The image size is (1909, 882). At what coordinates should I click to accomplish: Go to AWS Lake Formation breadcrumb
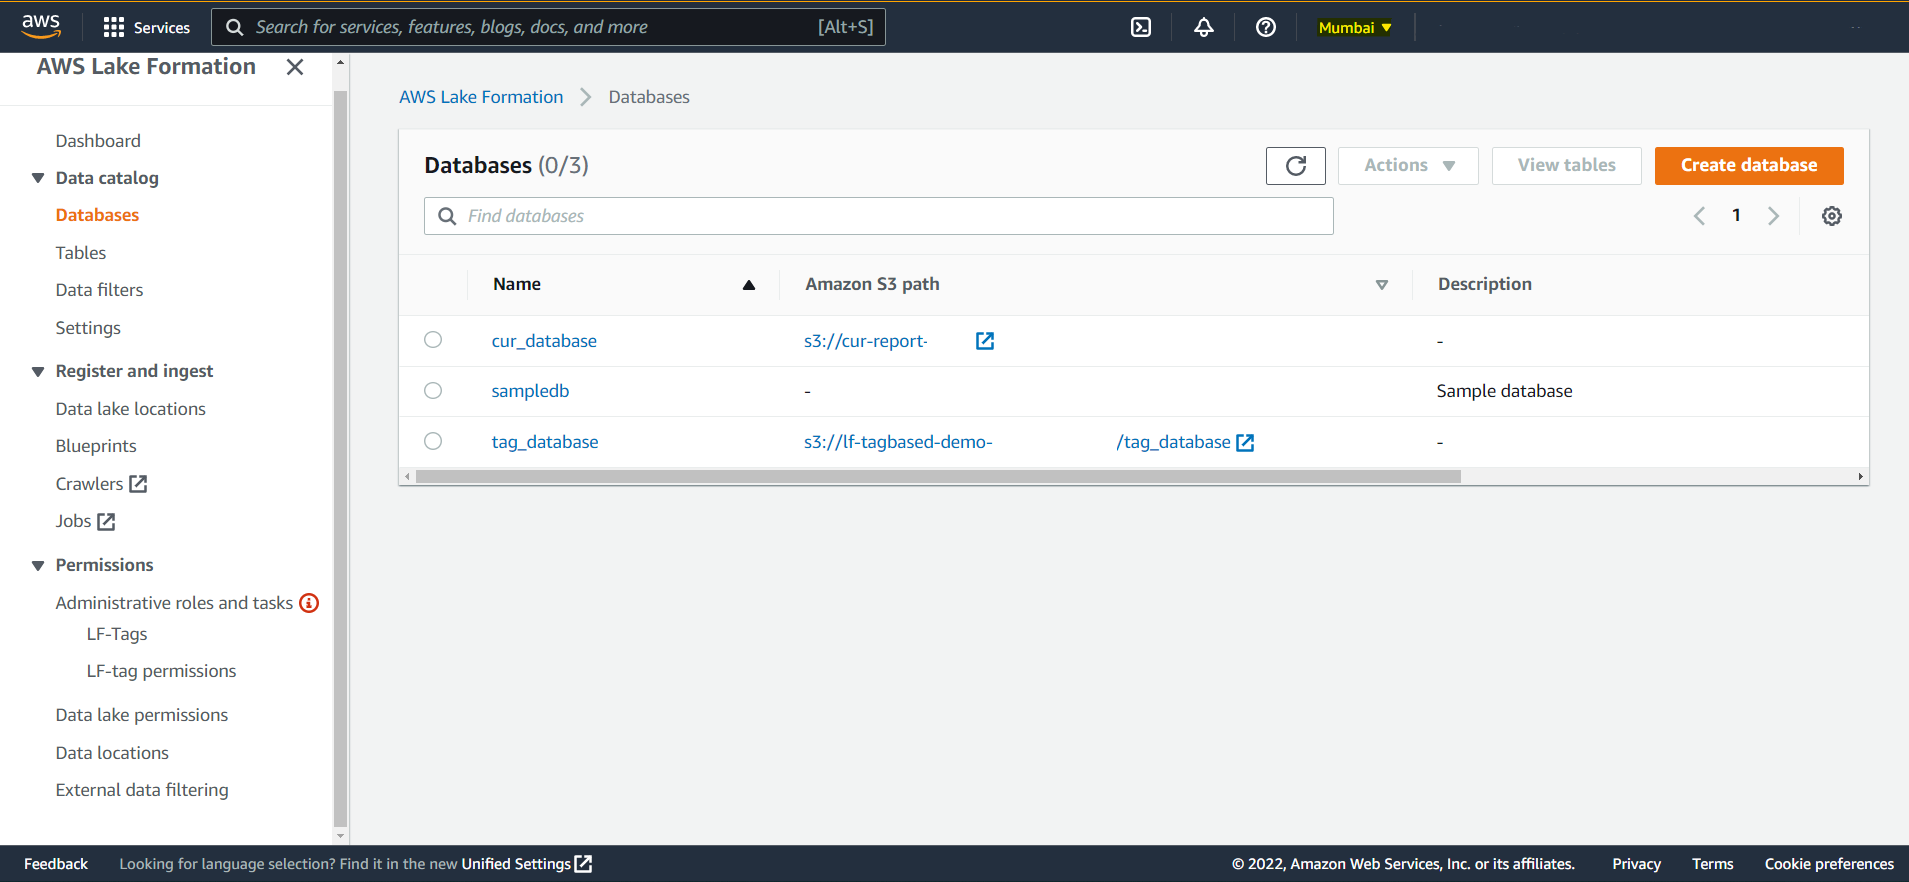(x=481, y=97)
